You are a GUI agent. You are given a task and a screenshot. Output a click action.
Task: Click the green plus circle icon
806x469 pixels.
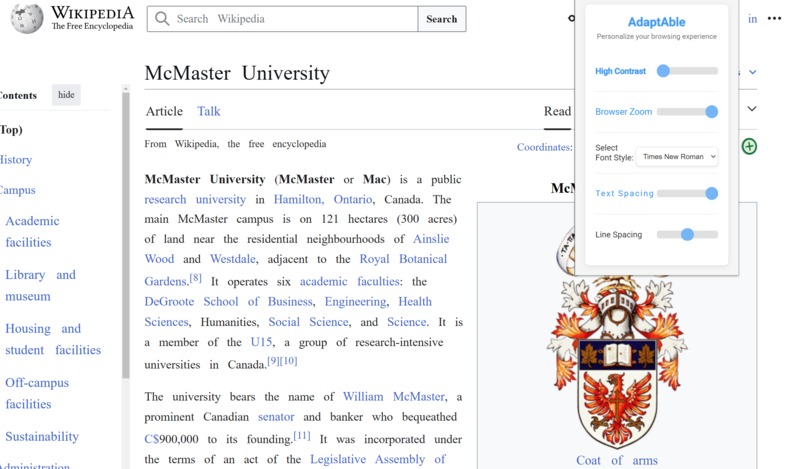point(749,147)
